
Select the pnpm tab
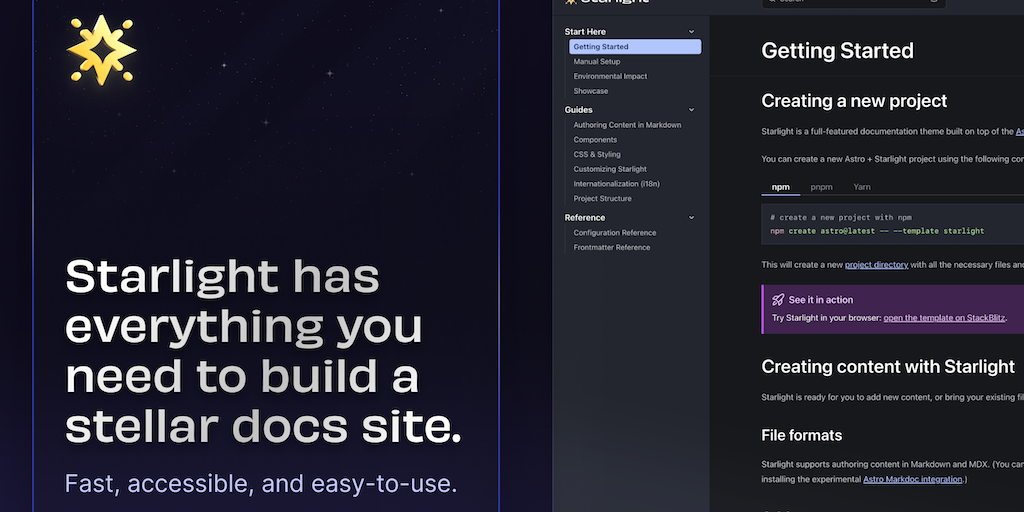click(x=822, y=187)
